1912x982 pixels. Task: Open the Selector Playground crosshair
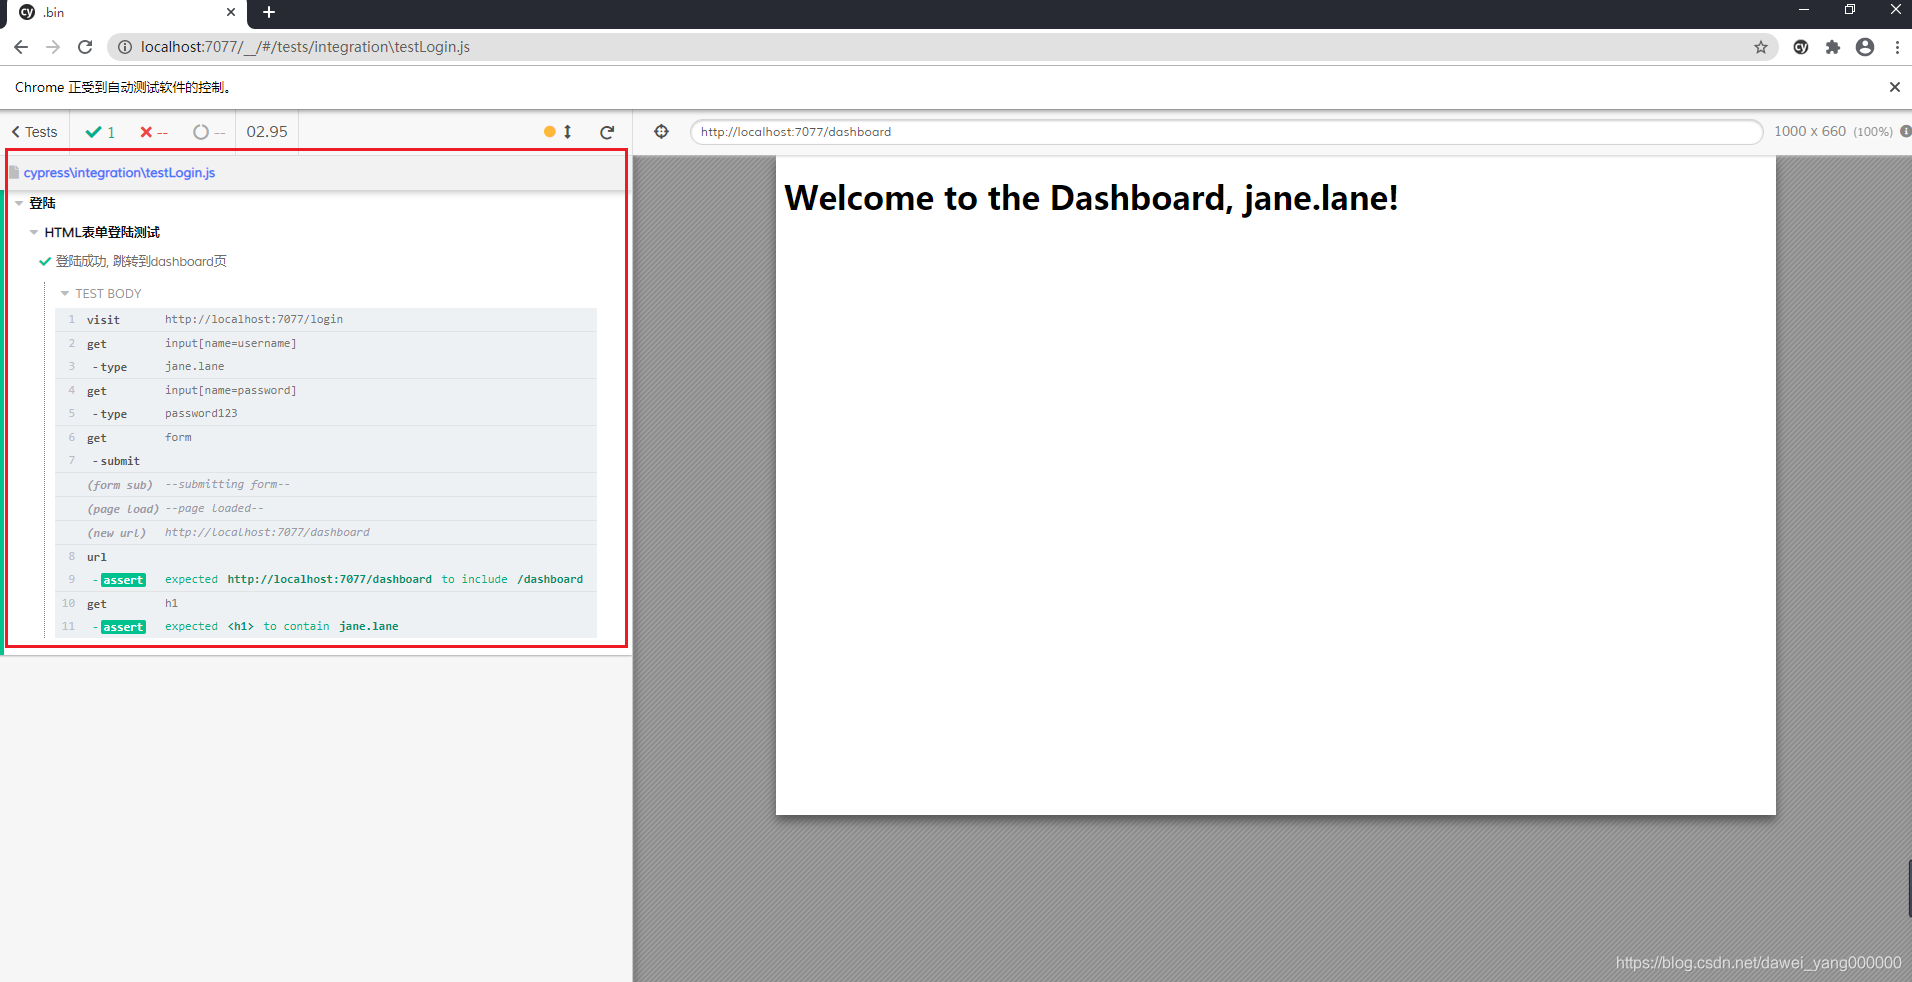click(661, 132)
